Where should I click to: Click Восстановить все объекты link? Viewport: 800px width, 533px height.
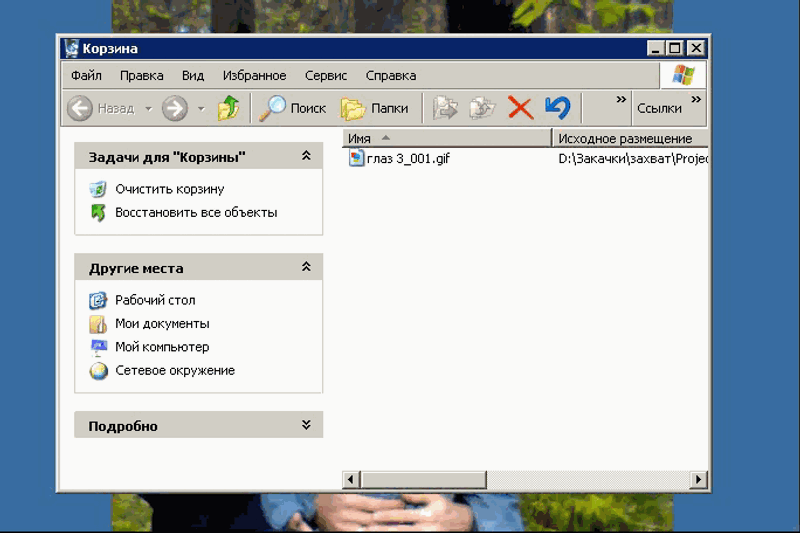[196, 213]
